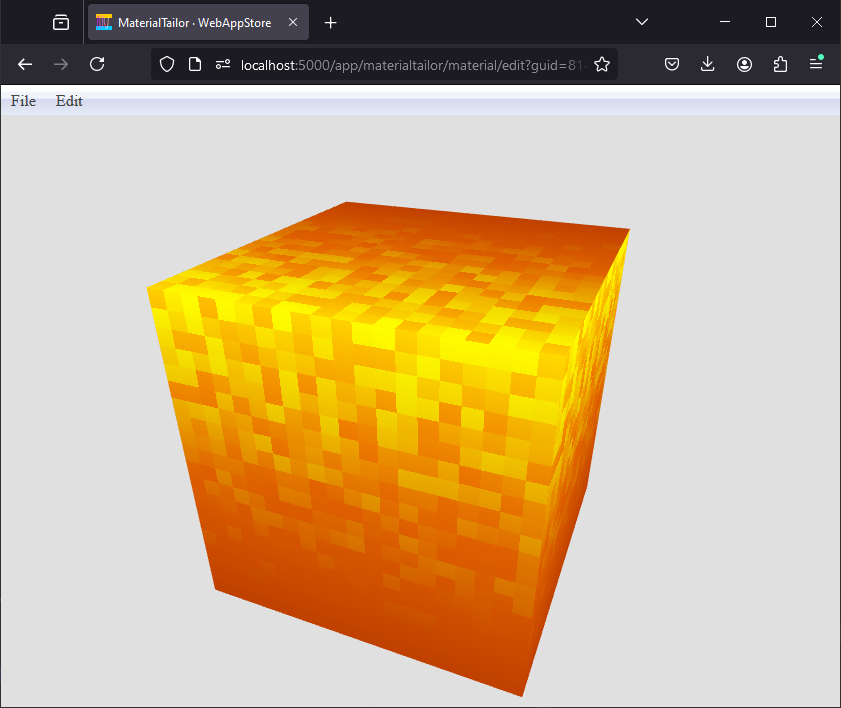
Task: Close the MaterialTailor tab
Action: [291, 22]
